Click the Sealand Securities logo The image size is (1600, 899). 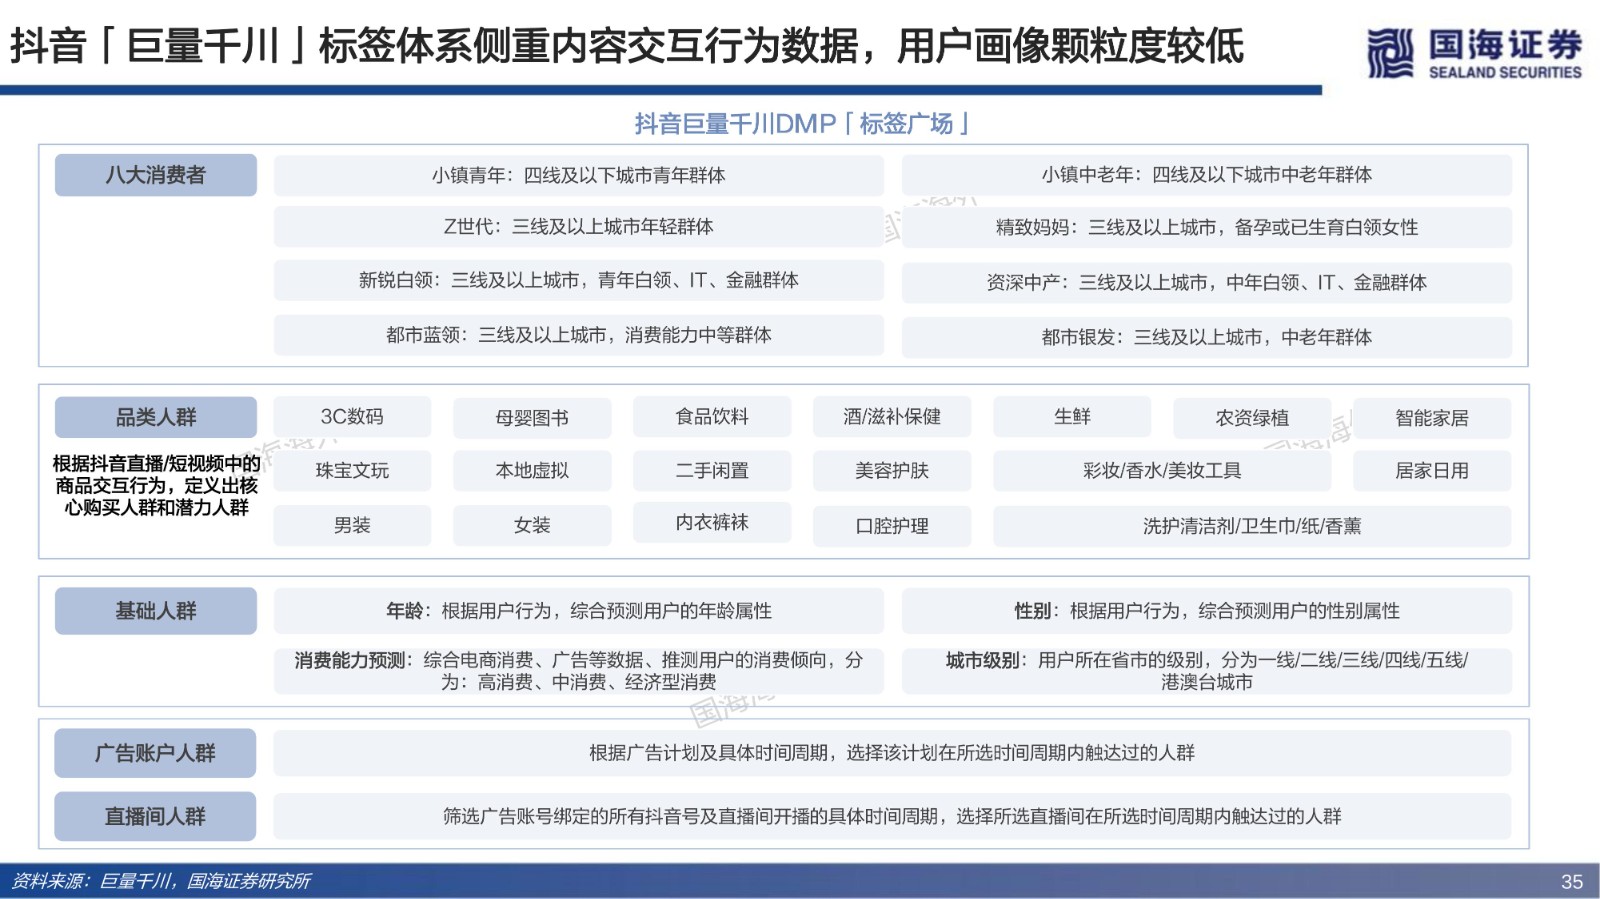pyautogui.click(x=1474, y=53)
